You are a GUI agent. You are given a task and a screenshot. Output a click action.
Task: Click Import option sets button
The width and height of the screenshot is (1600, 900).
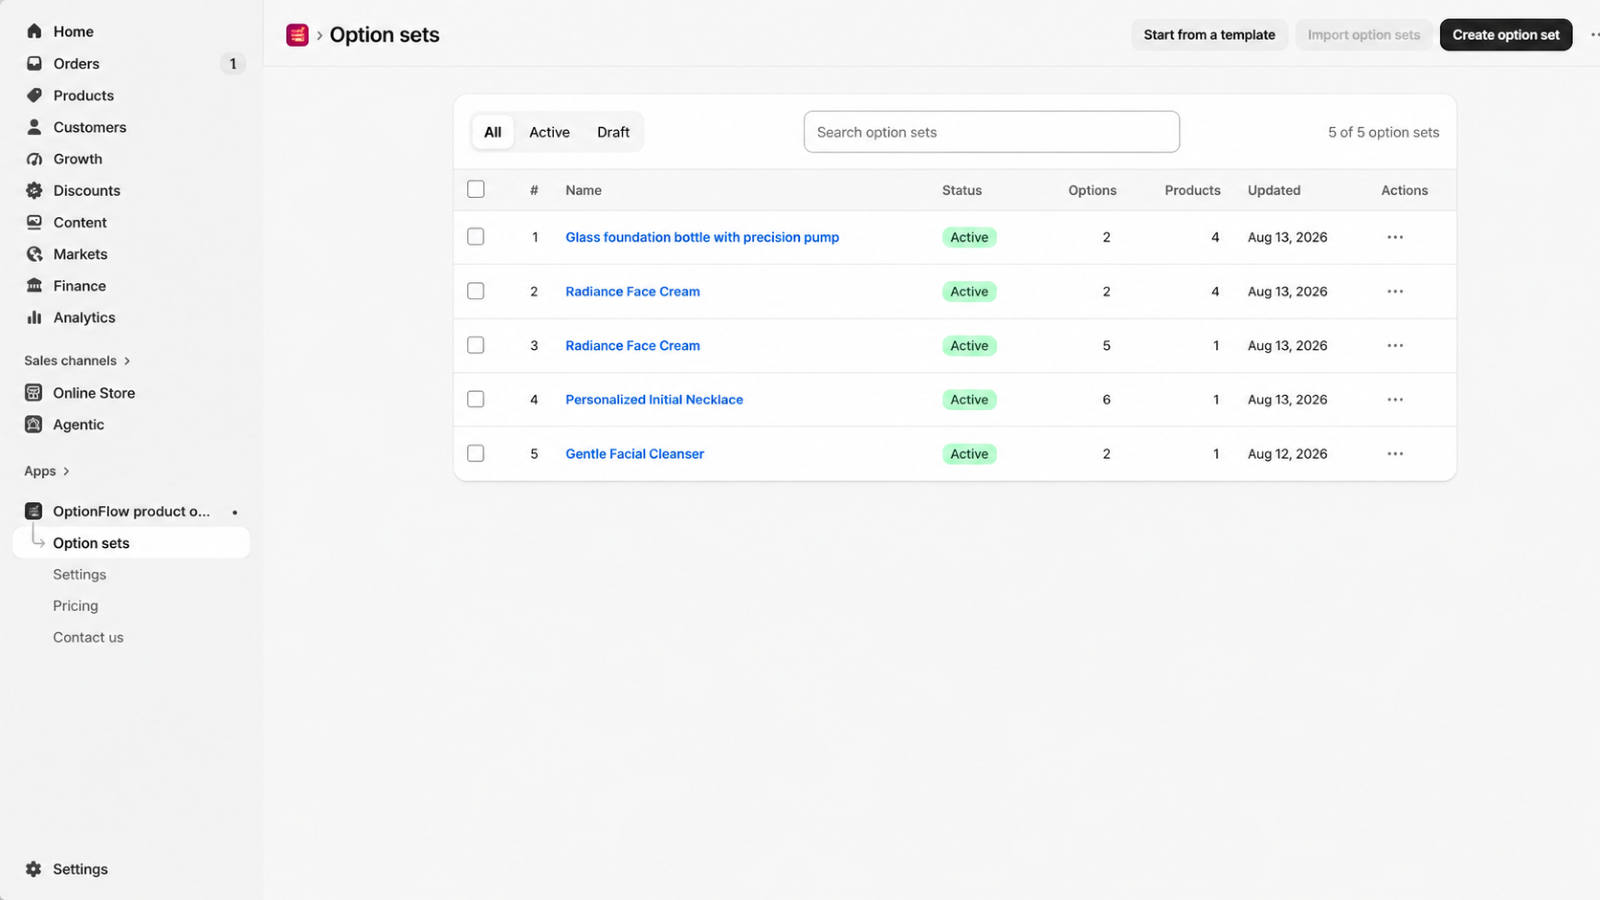click(1364, 35)
